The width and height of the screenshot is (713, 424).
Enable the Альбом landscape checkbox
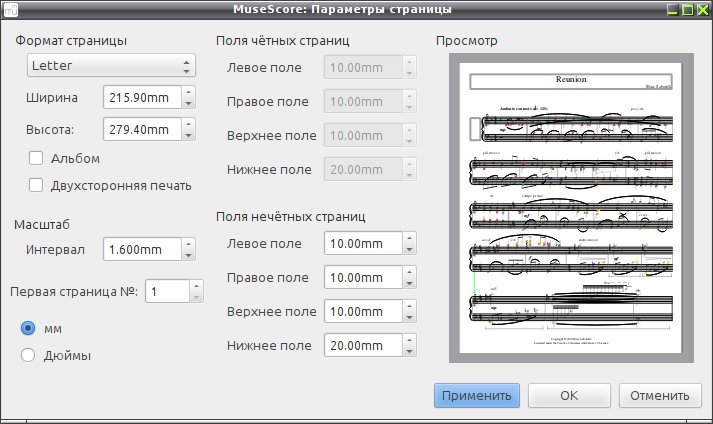pos(36,158)
